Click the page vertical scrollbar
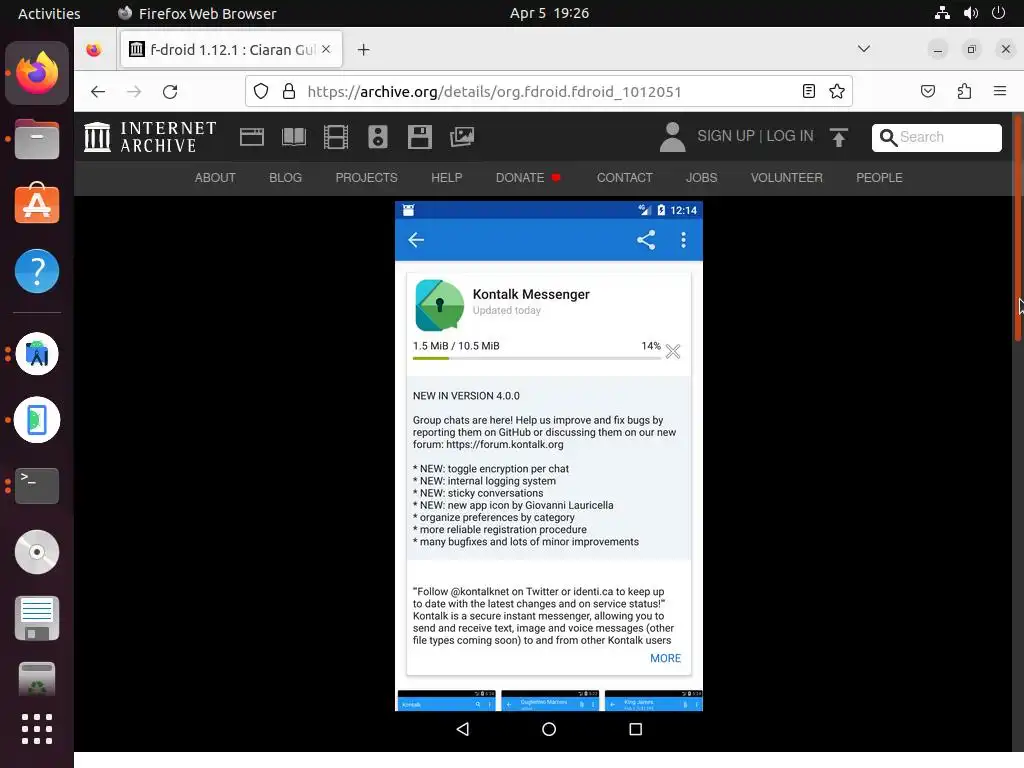The width and height of the screenshot is (1024, 768). (1017, 229)
